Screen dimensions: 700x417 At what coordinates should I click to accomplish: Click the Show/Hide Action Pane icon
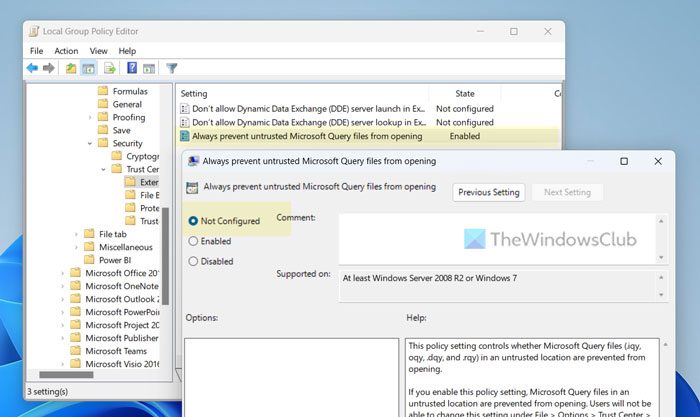149,68
